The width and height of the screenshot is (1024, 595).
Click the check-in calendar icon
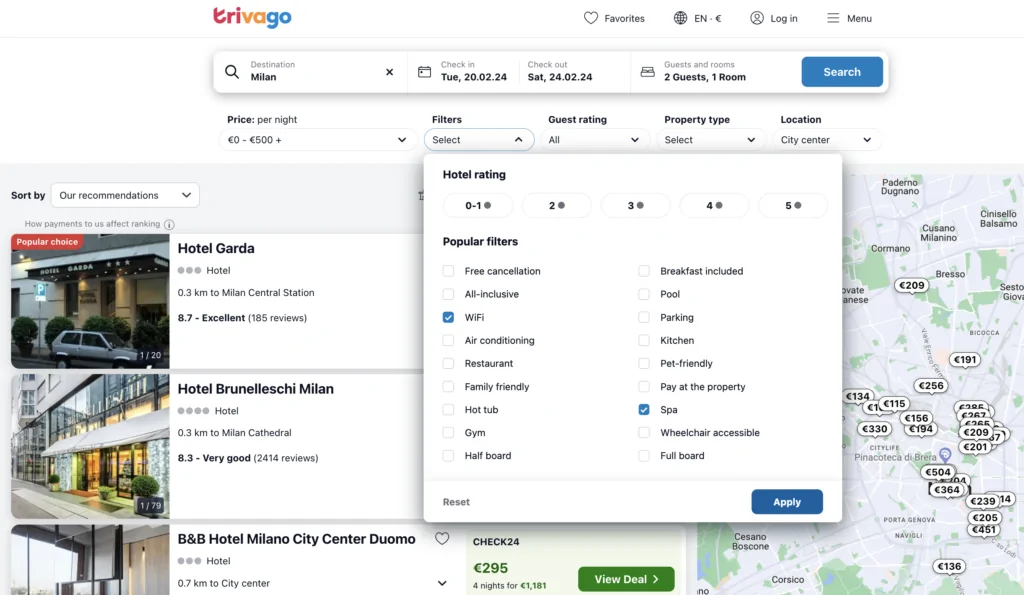tap(424, 72)
